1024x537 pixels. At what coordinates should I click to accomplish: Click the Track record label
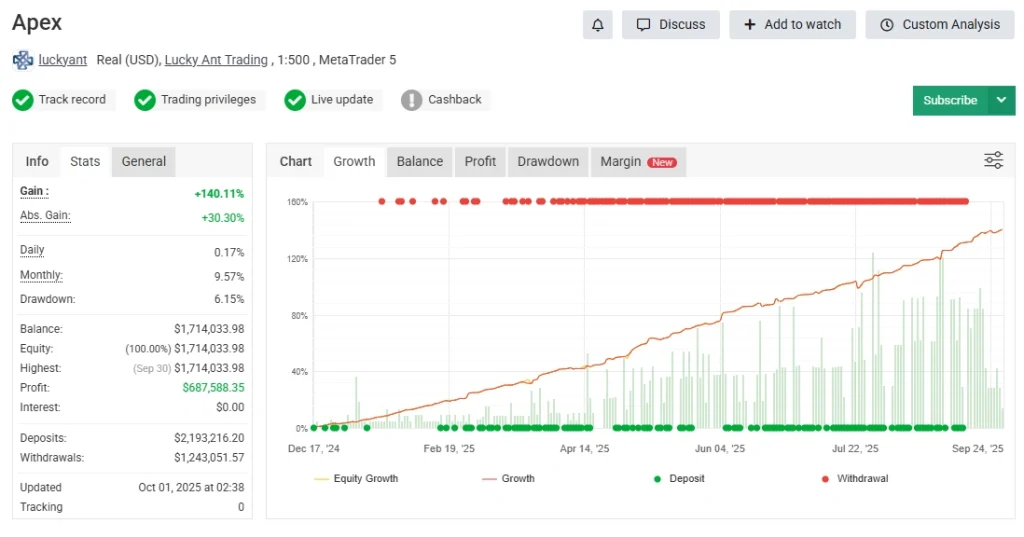point(72,99)
